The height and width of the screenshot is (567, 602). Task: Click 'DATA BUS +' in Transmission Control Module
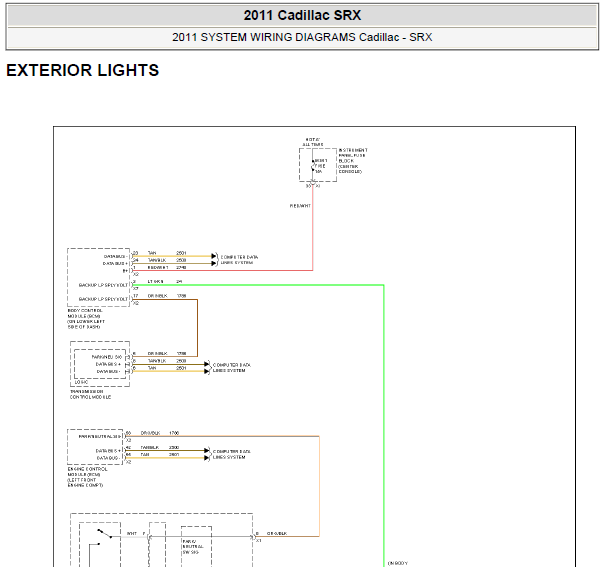pos(108,364)
